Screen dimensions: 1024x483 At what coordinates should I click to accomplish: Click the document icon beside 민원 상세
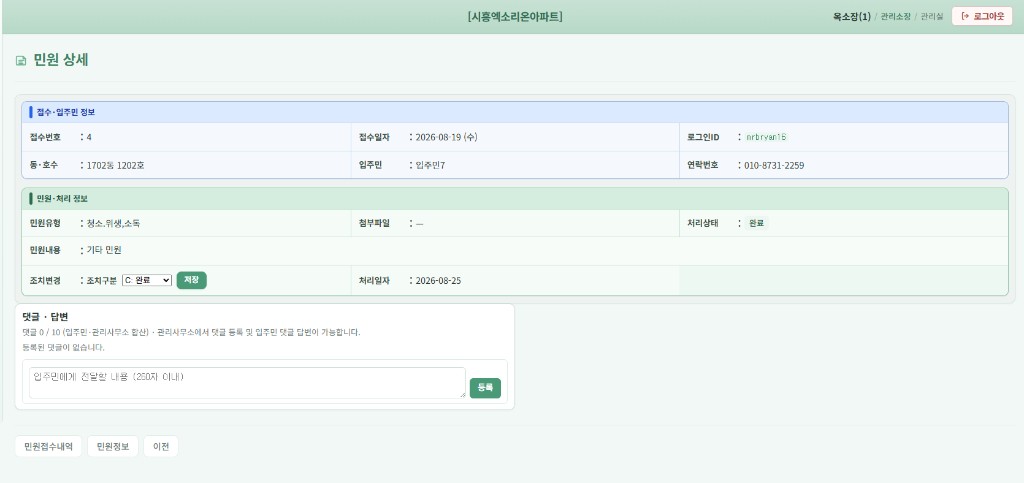(x=21, y=61)
